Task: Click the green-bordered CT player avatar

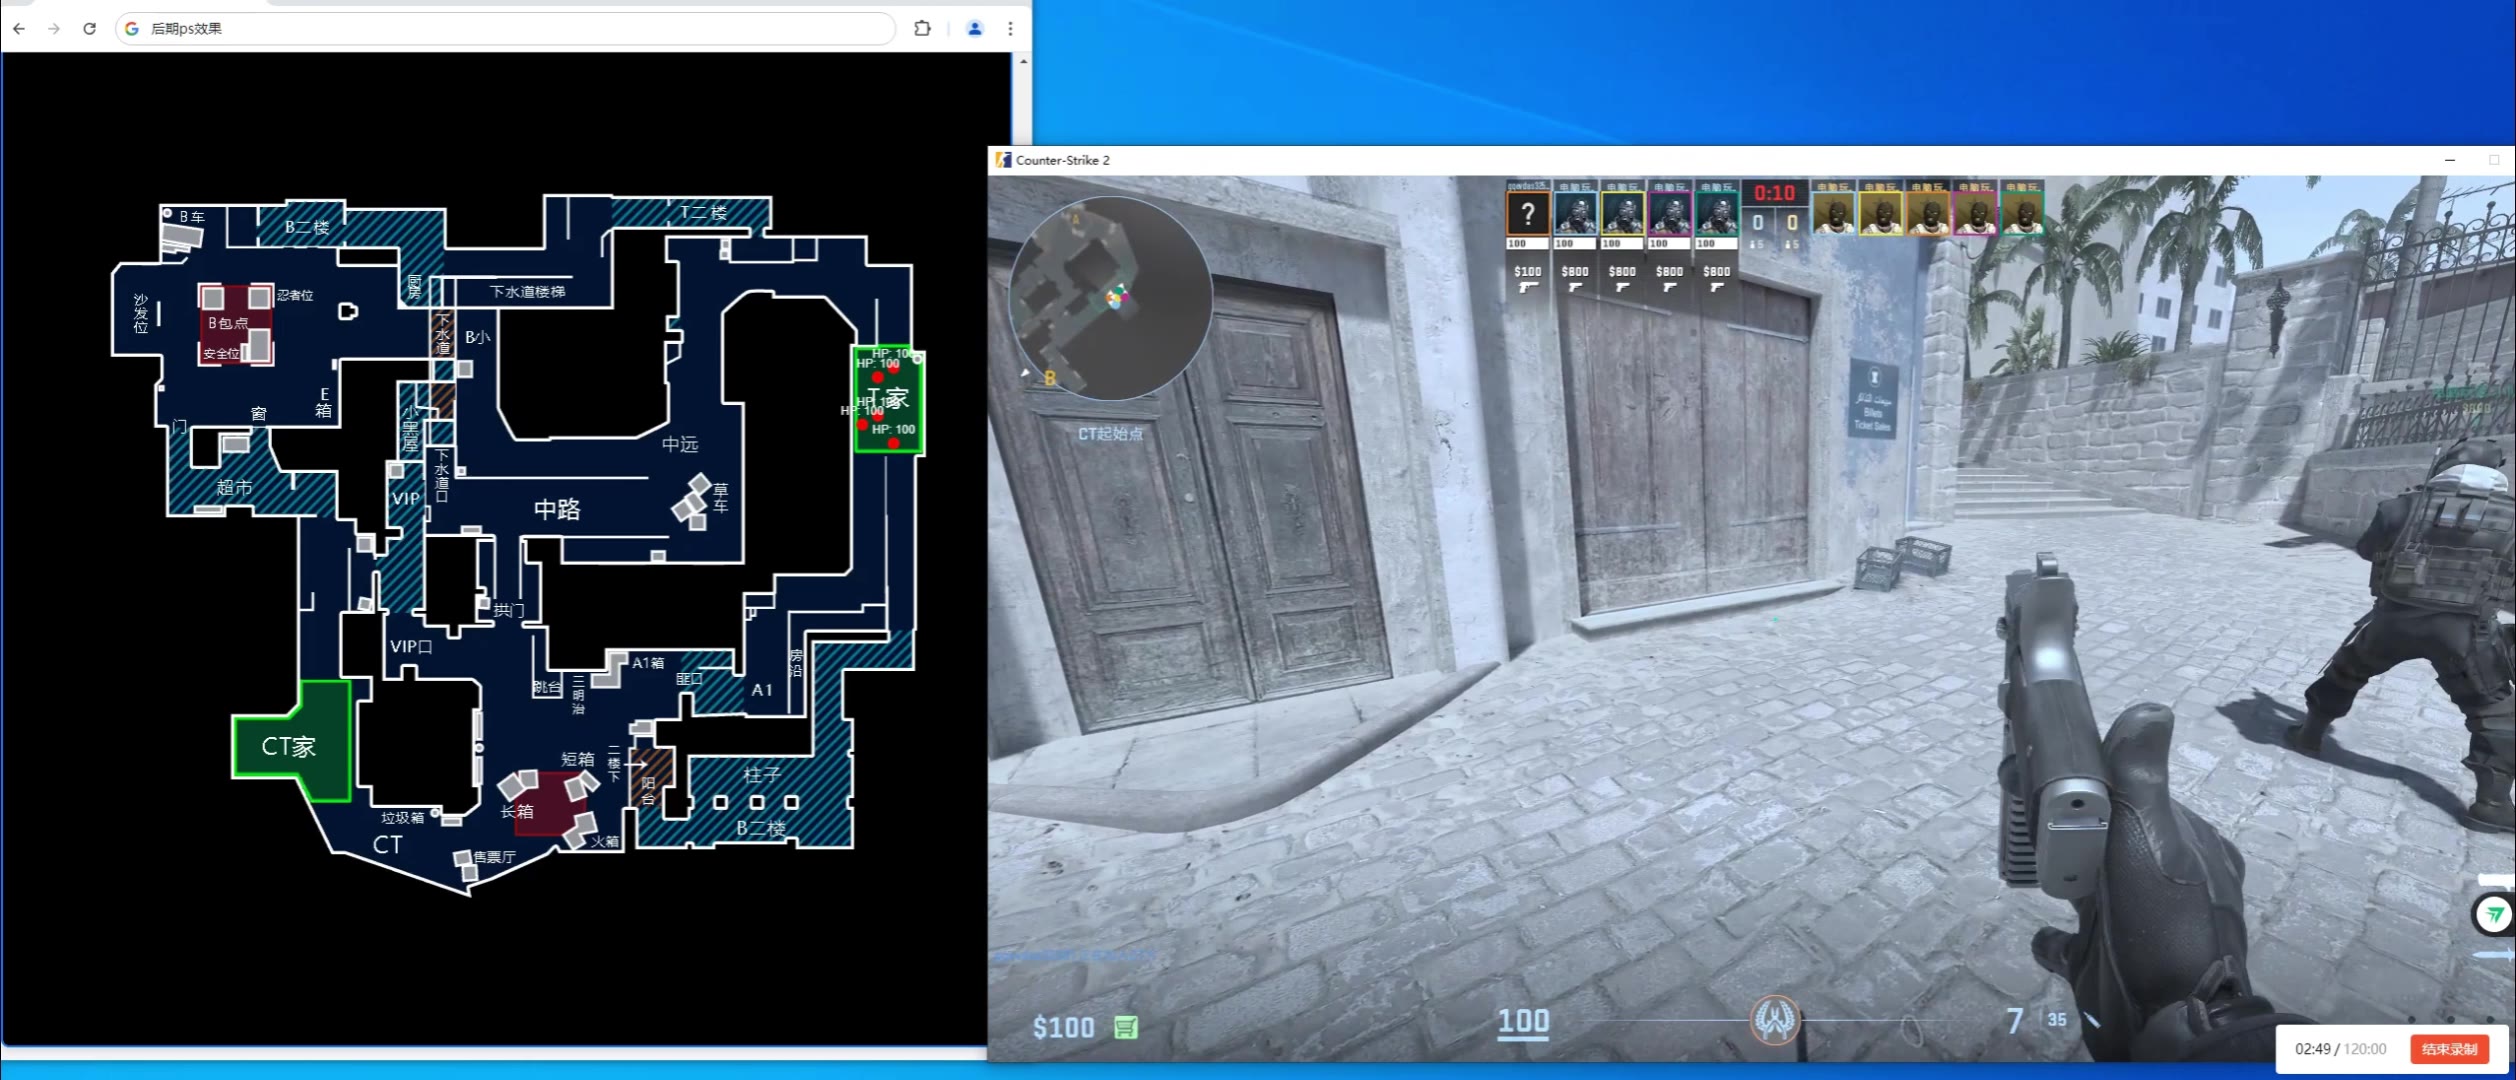Action: coord(1717,214)
